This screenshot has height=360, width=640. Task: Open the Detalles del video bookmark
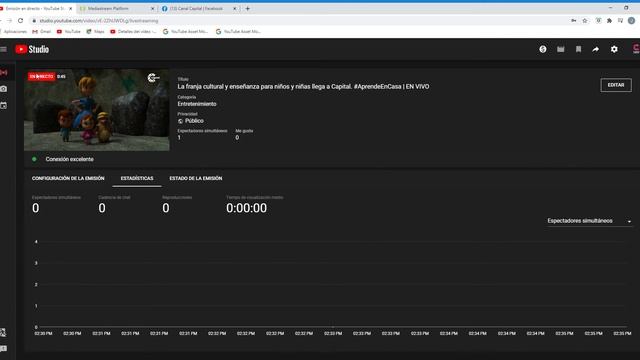(x=133, y=31)
